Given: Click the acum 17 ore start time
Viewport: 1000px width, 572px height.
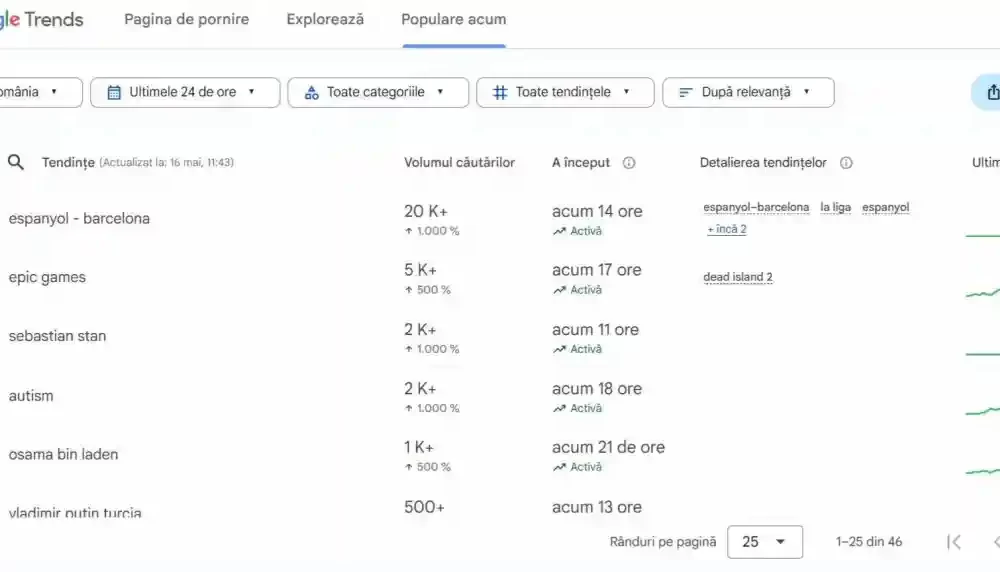Looking at the screenshot, I should click(596, 270).
